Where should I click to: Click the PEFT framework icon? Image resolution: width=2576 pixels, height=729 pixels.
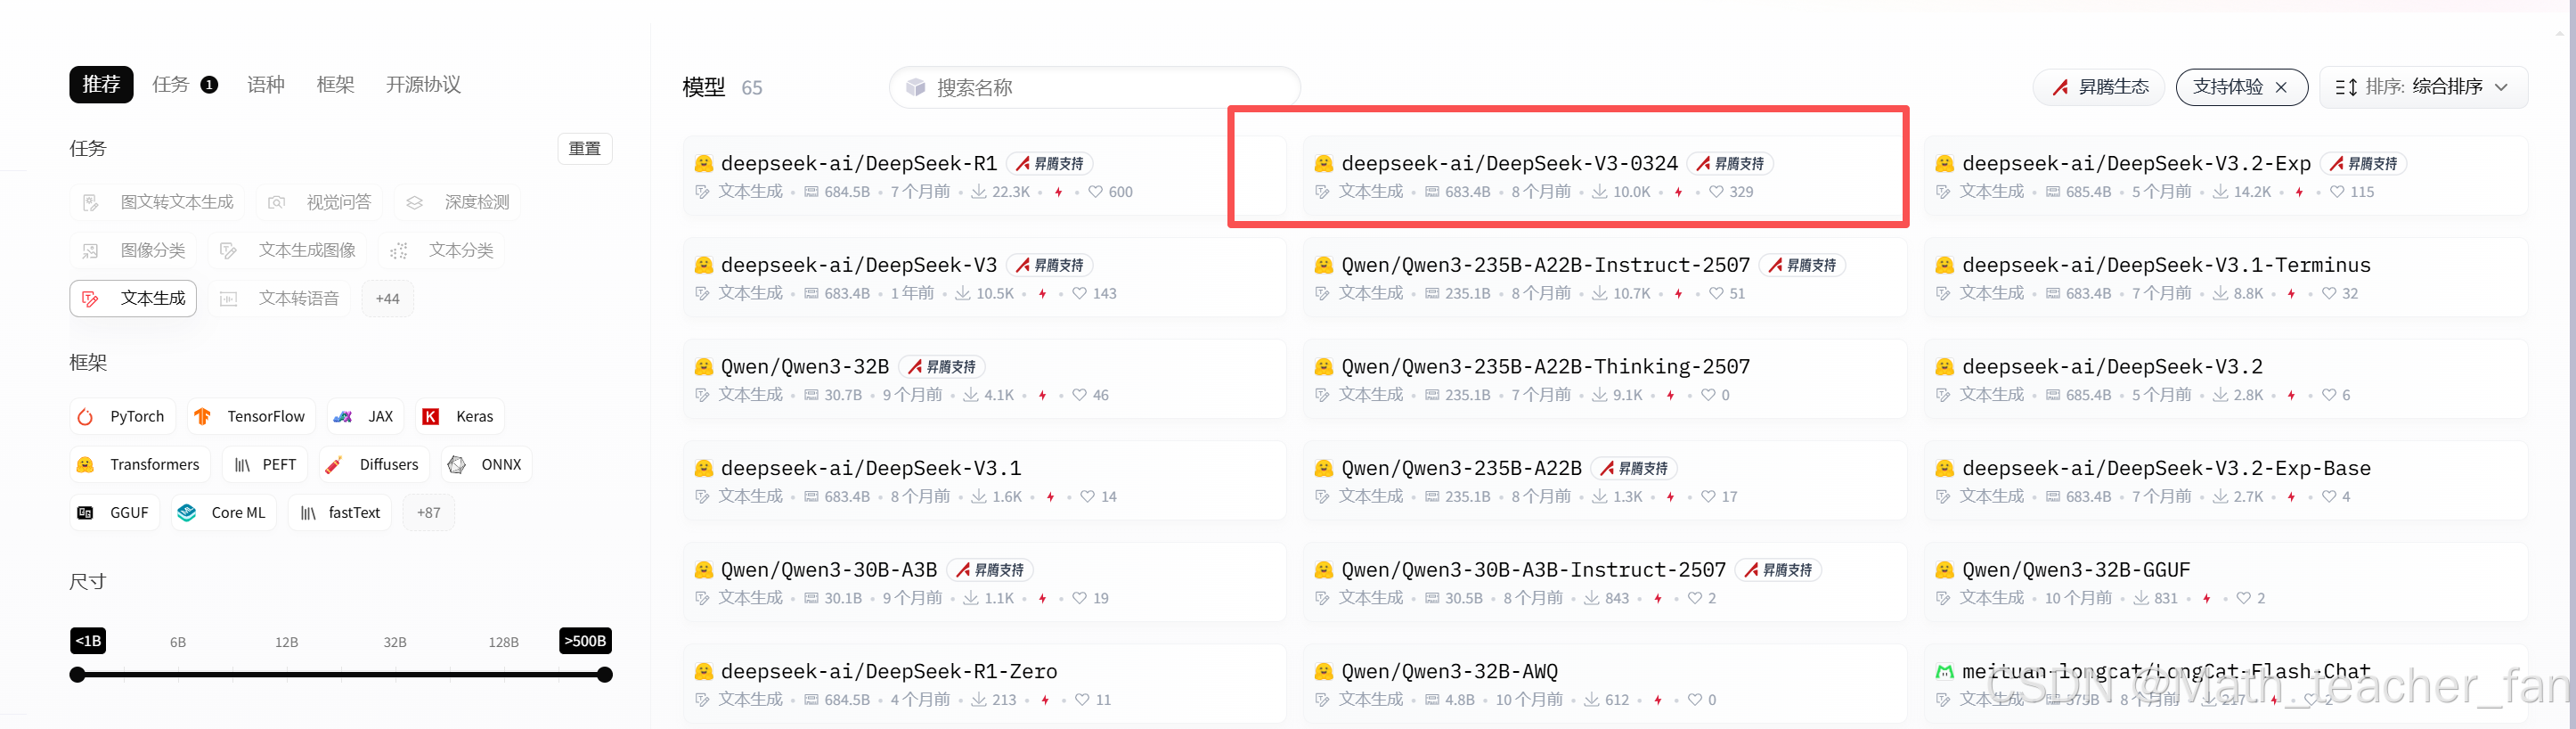pos(243,465)
